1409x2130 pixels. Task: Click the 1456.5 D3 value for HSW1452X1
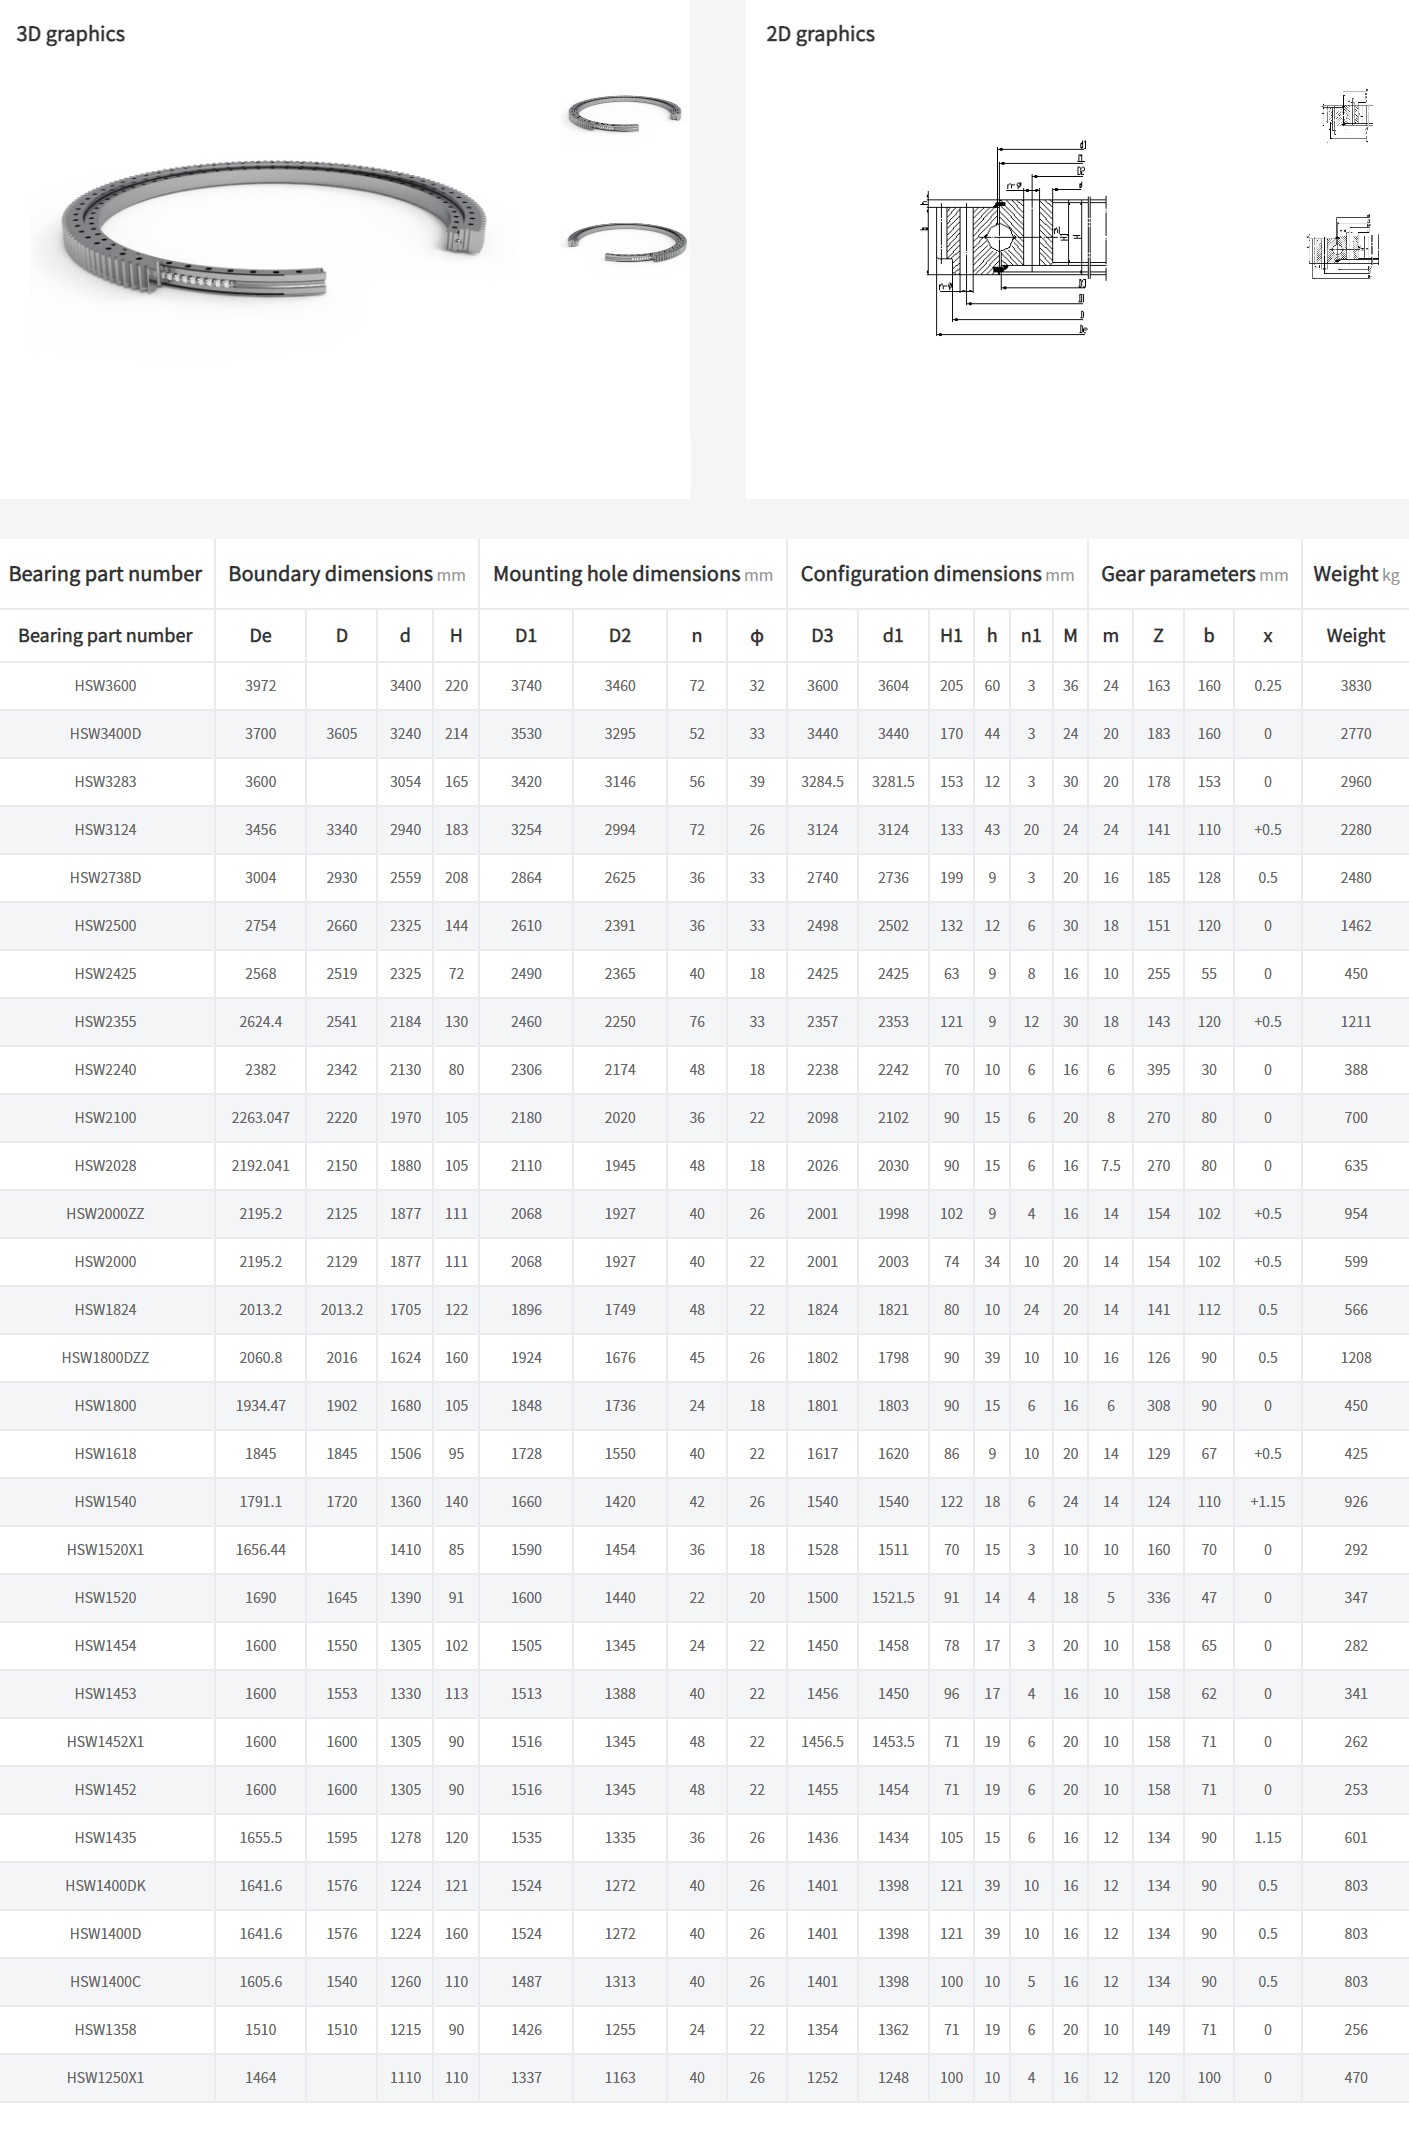(x=822, y=1742)
